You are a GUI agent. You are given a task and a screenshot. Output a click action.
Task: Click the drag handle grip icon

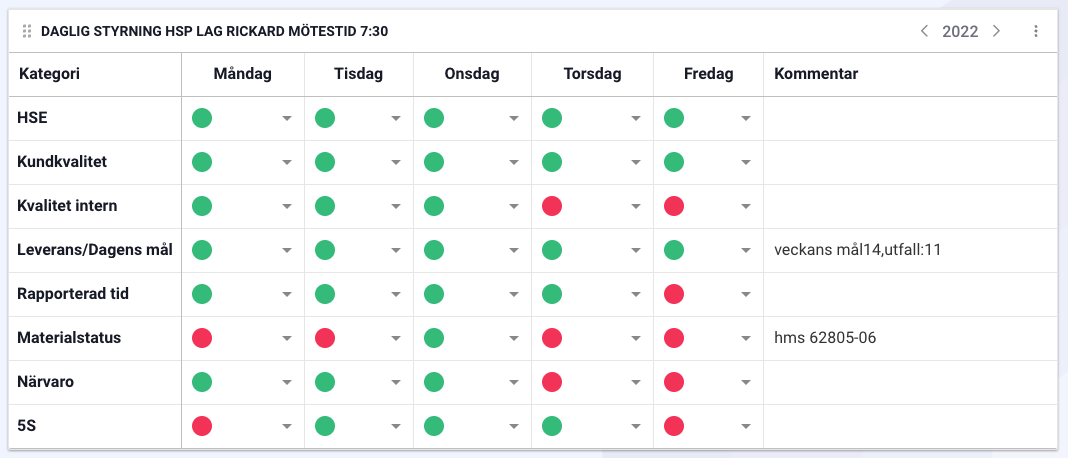(27, 32)
